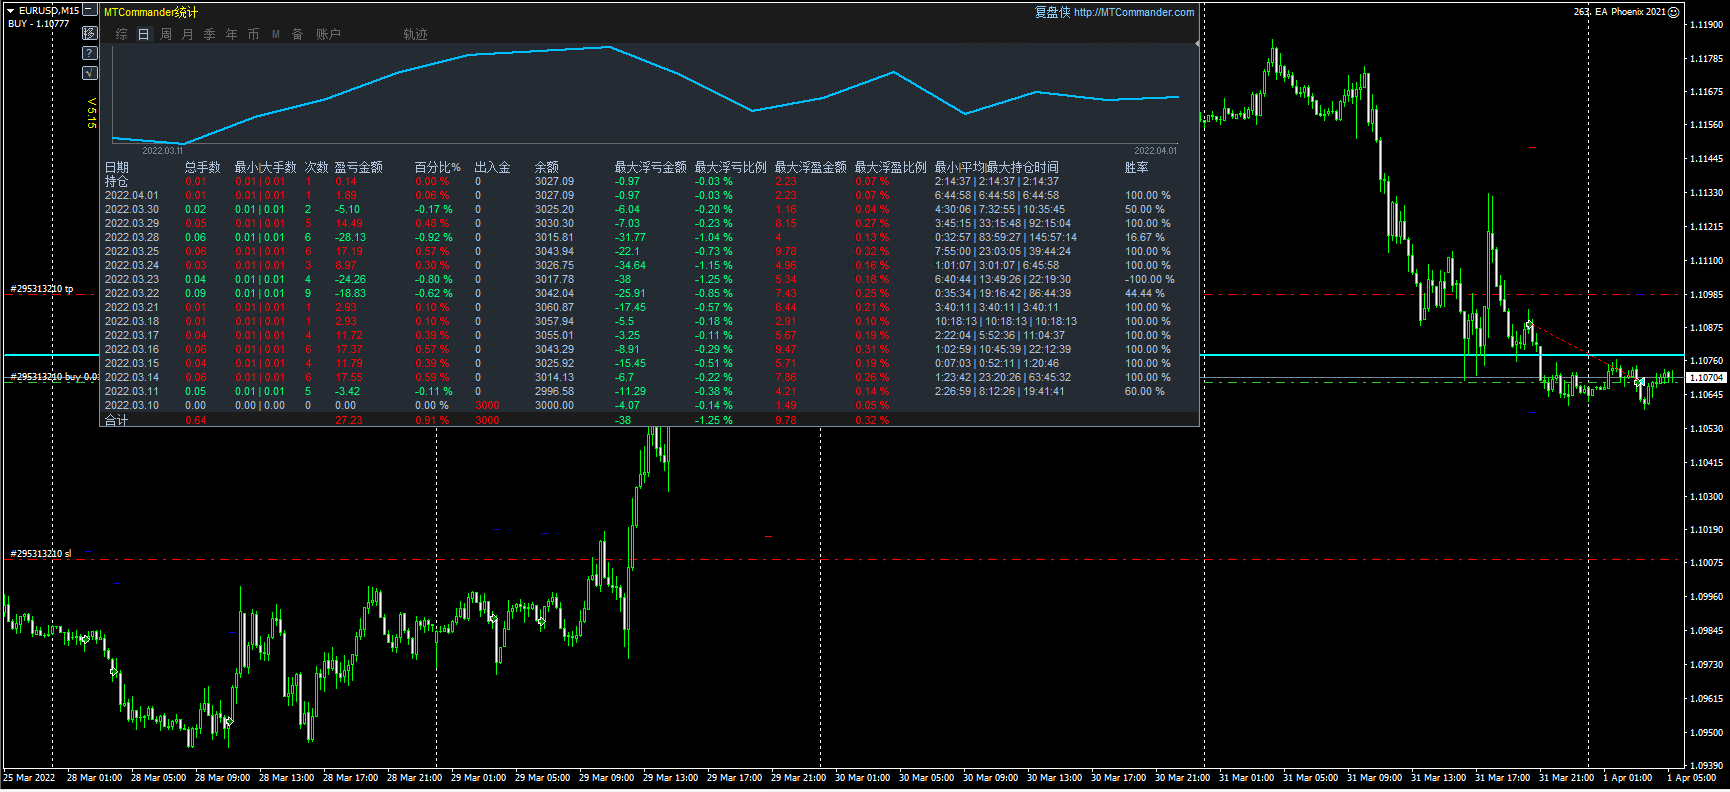Click the 1.11900 price scale label
Screen dimensions: 1730x792
pyautogui.click(x=1706, y=24)
